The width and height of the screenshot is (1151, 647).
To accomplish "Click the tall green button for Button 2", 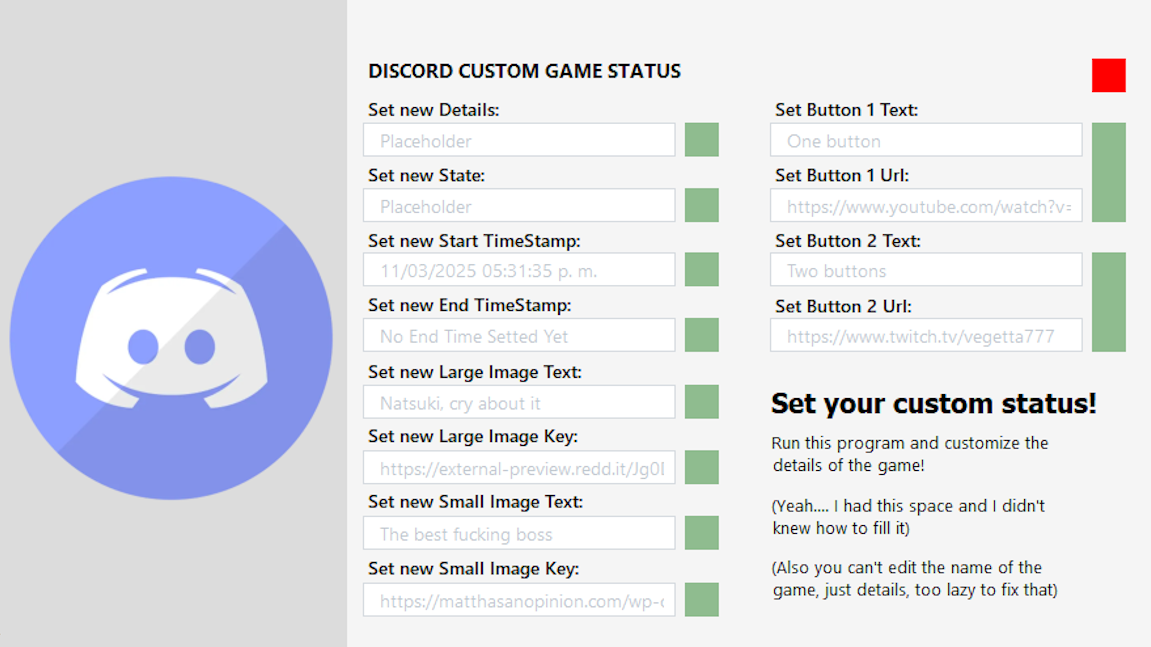I will 1108,302.
